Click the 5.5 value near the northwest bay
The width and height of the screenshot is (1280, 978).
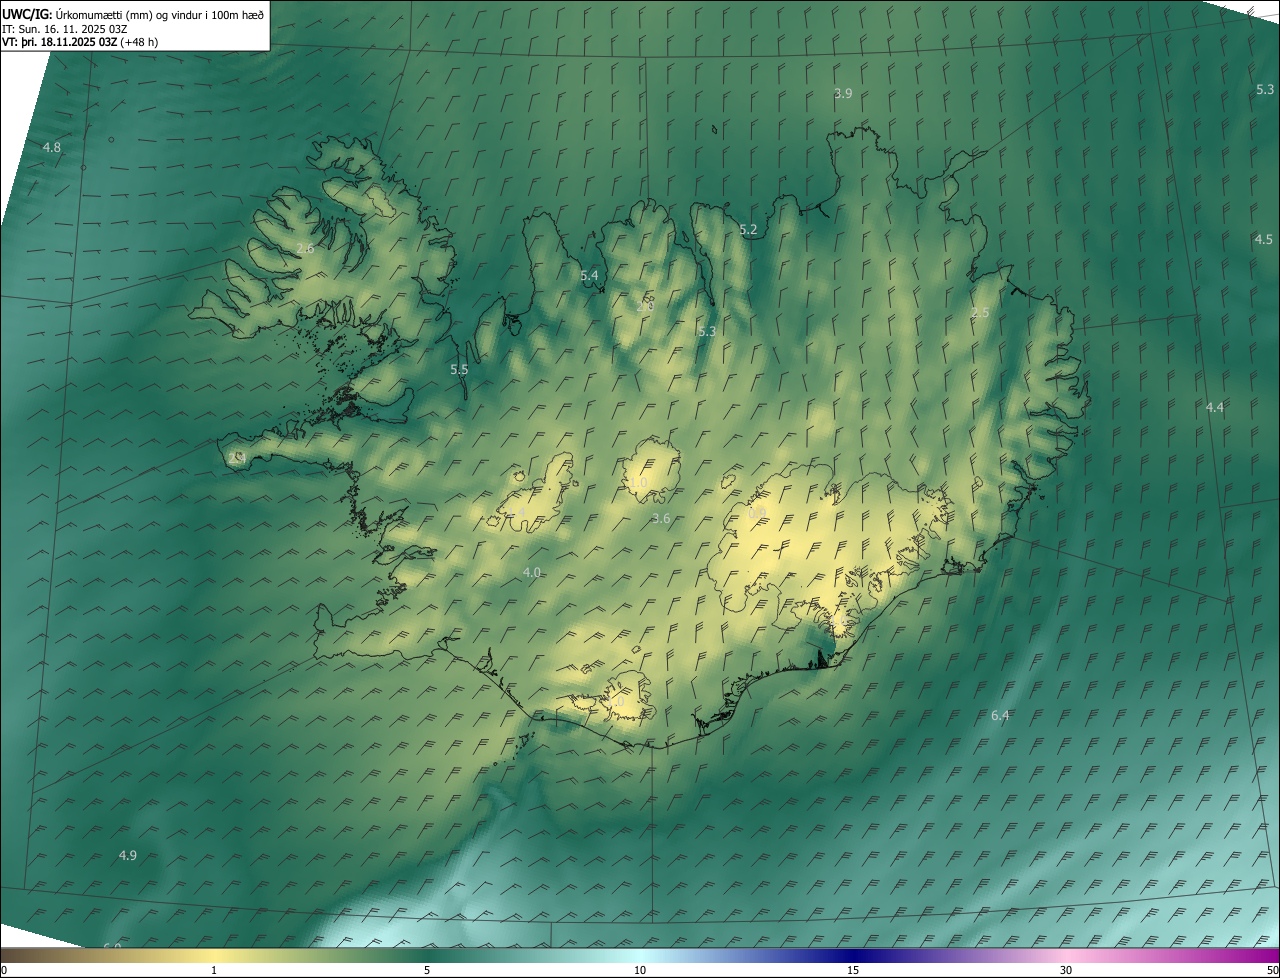tap(459, 369)
